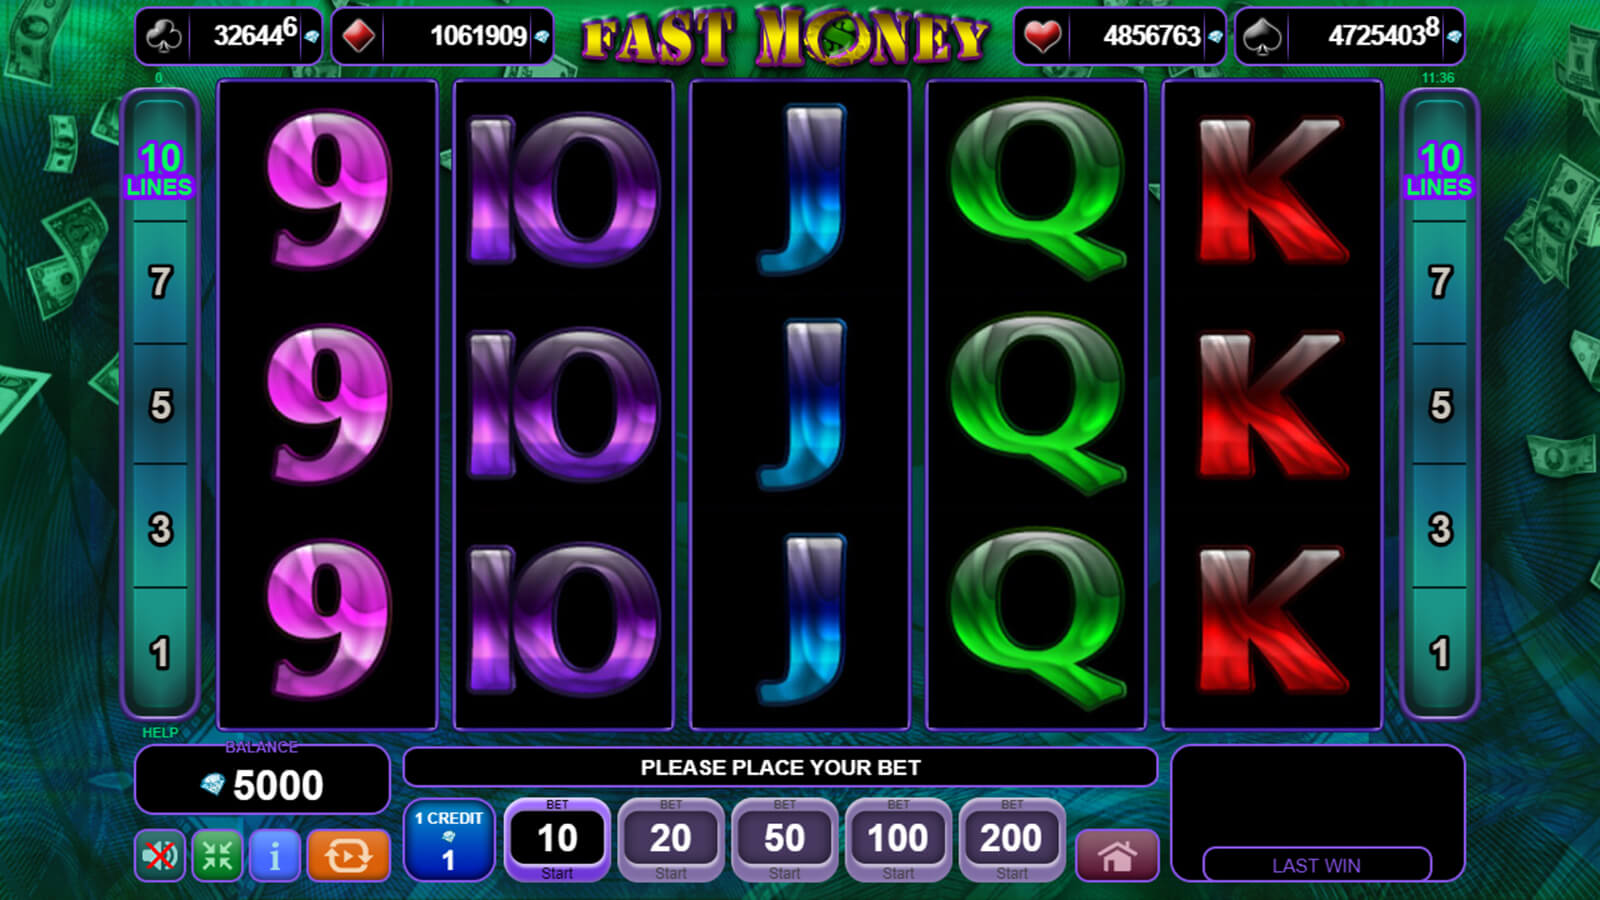Start a spin with bet 10
The height and width of the screenshot is (900, 1600).
coord(557,840)
